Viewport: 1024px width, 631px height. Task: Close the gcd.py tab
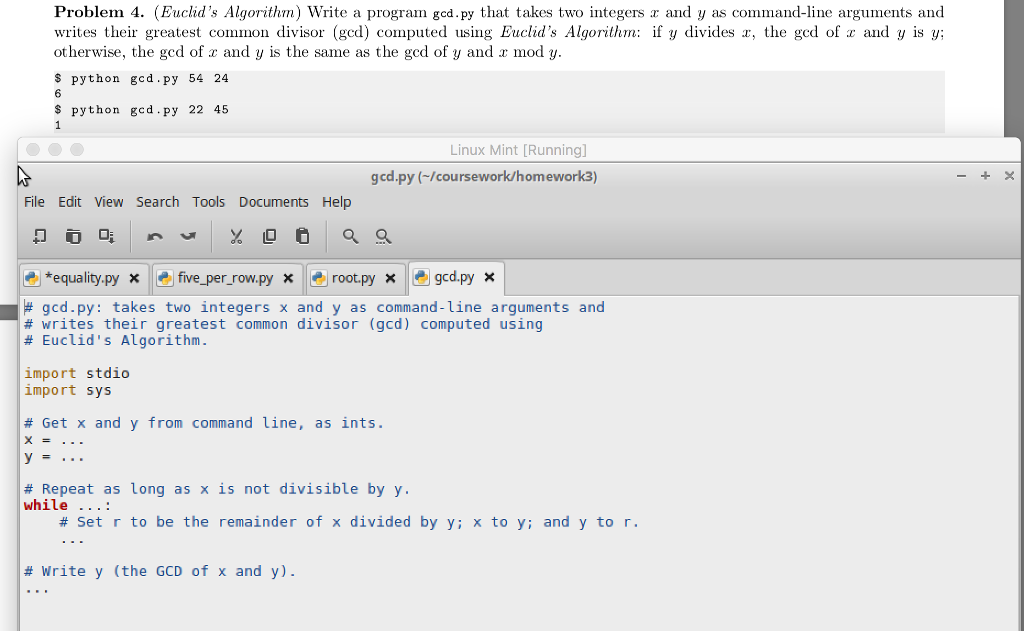tap(489, 277)
